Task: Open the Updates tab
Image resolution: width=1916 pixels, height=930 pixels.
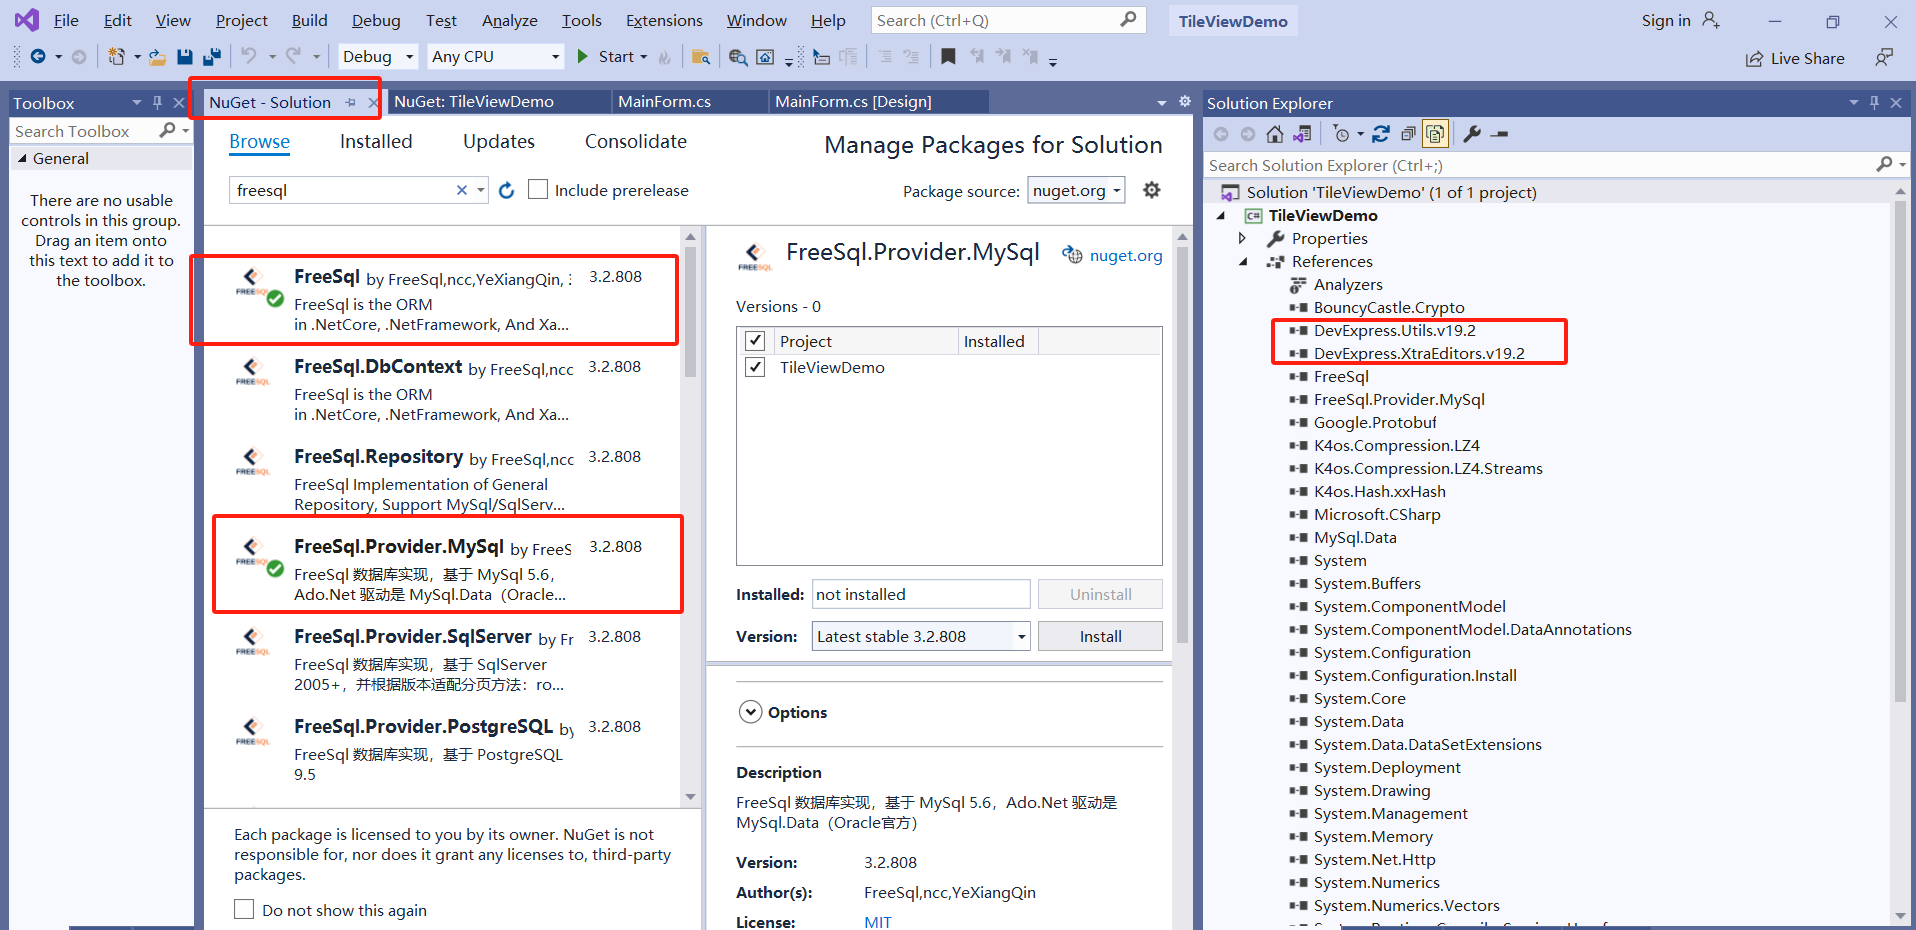Action: 499,141
